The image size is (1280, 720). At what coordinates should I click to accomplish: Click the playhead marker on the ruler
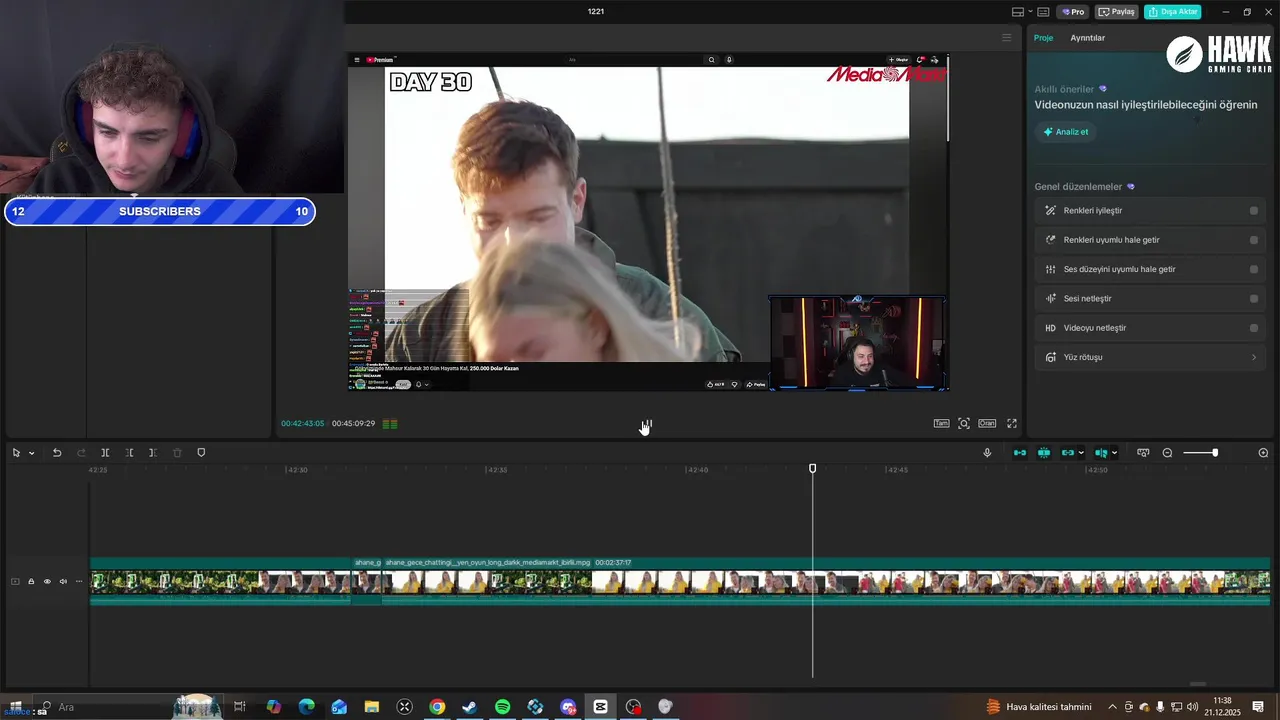(812, 468)
